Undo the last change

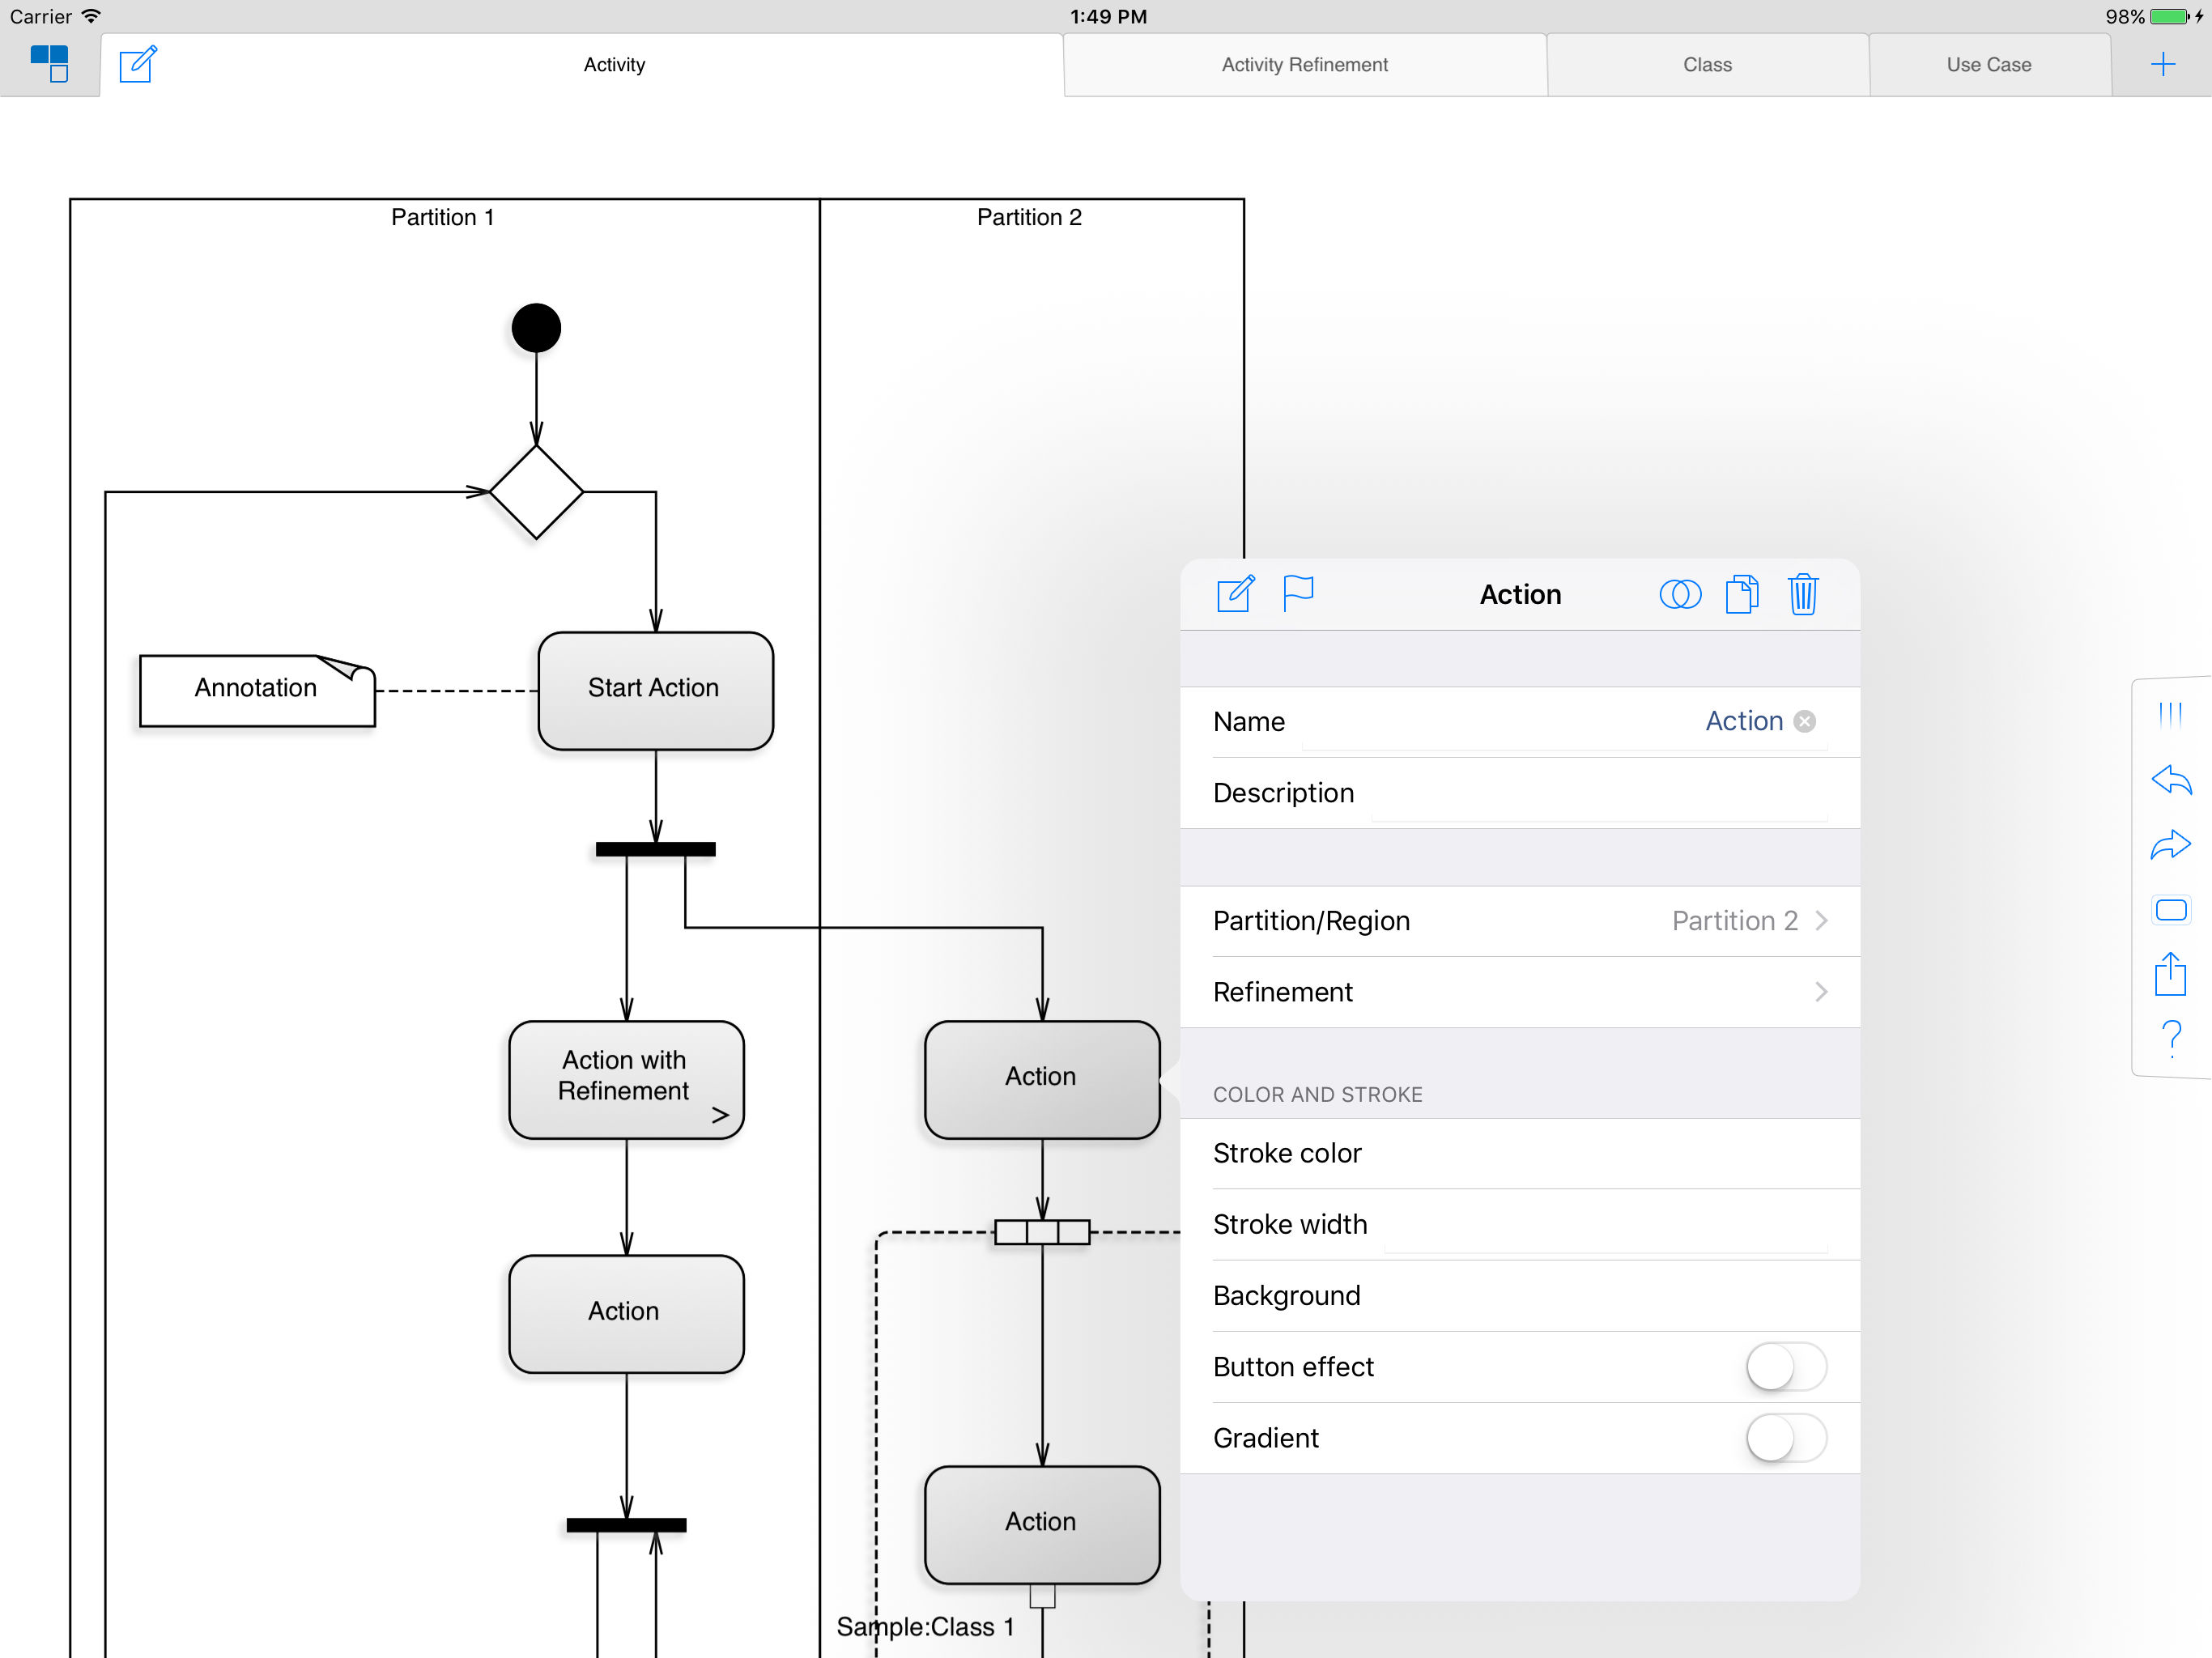[x=2171, y=779]
